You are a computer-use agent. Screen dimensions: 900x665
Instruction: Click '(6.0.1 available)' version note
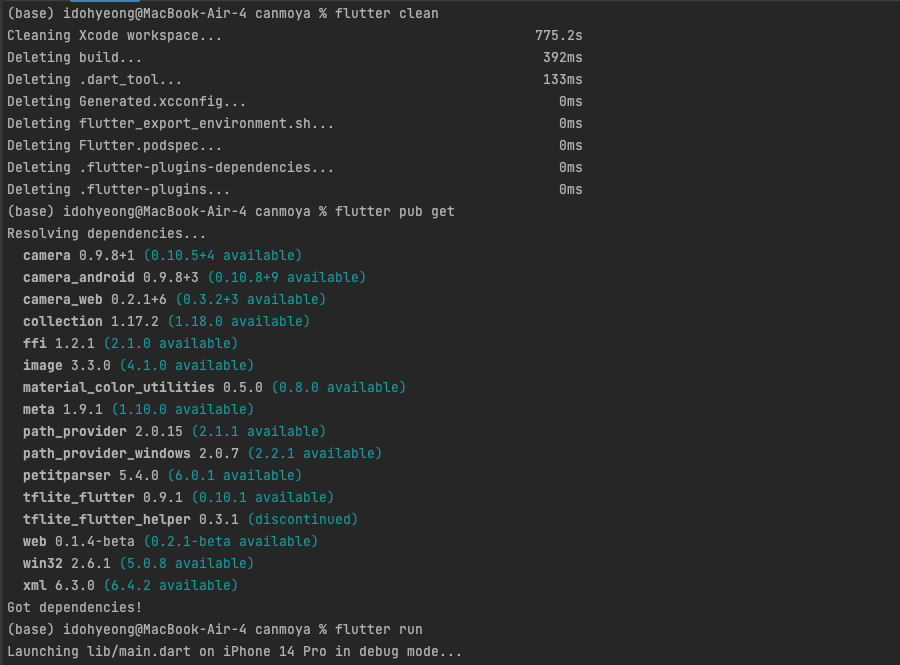tap(234, 475)
